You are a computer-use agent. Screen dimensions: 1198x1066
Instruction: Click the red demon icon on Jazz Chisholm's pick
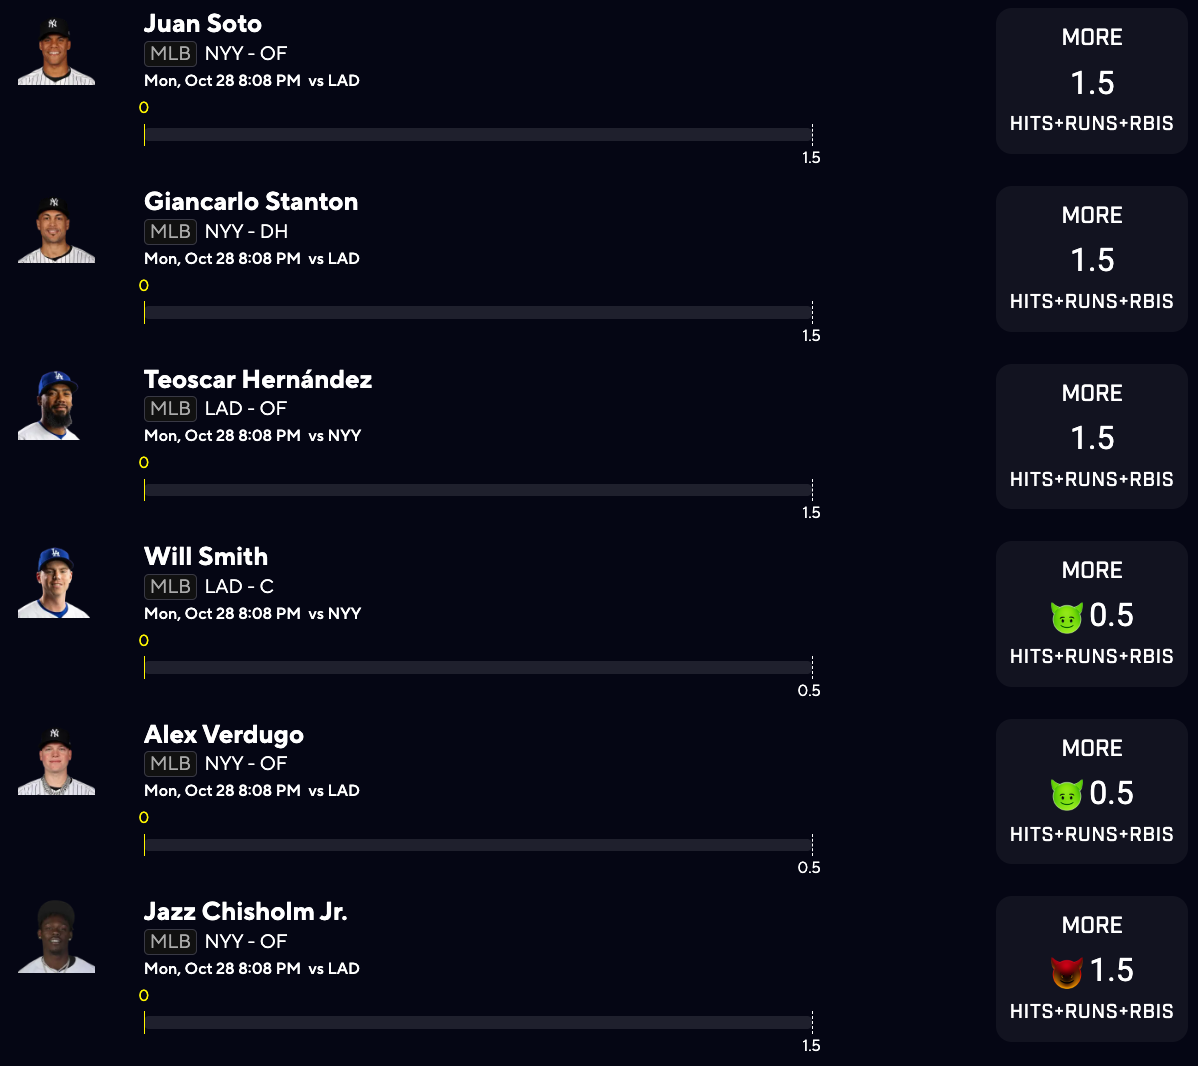coord(1067,972)
